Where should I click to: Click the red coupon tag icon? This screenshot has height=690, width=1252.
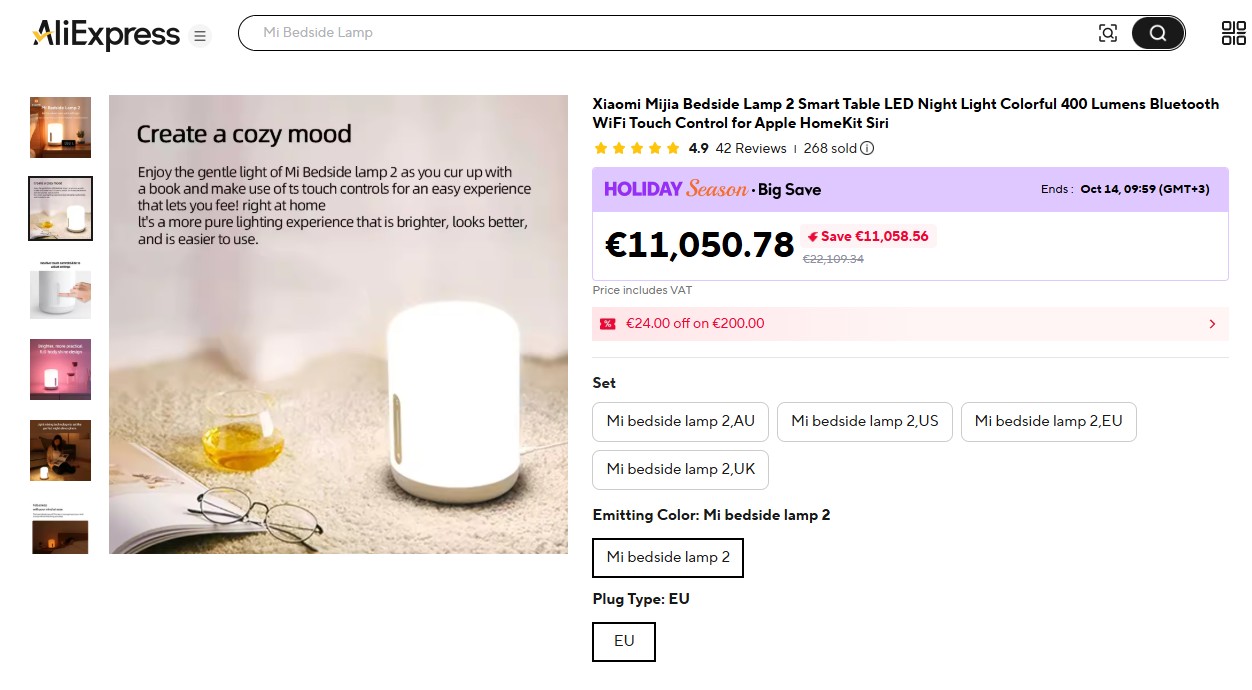(x=607, y=324)
